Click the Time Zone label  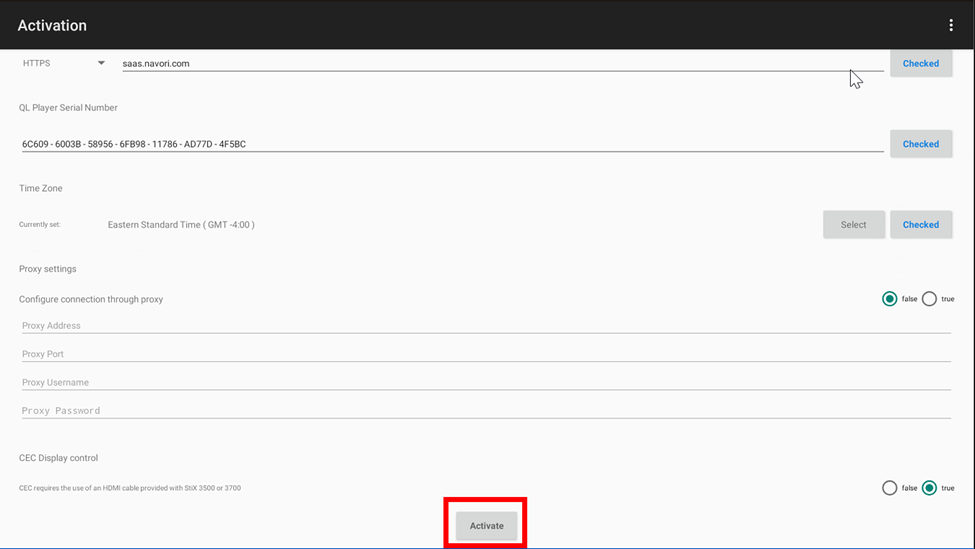pyautogui.click(x=40, y=188)
